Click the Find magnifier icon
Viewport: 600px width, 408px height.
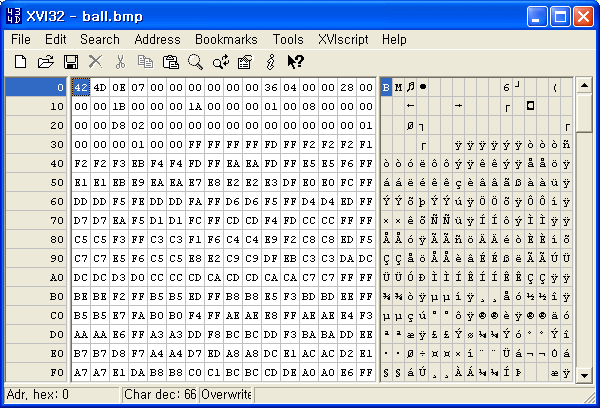point(195,62)
